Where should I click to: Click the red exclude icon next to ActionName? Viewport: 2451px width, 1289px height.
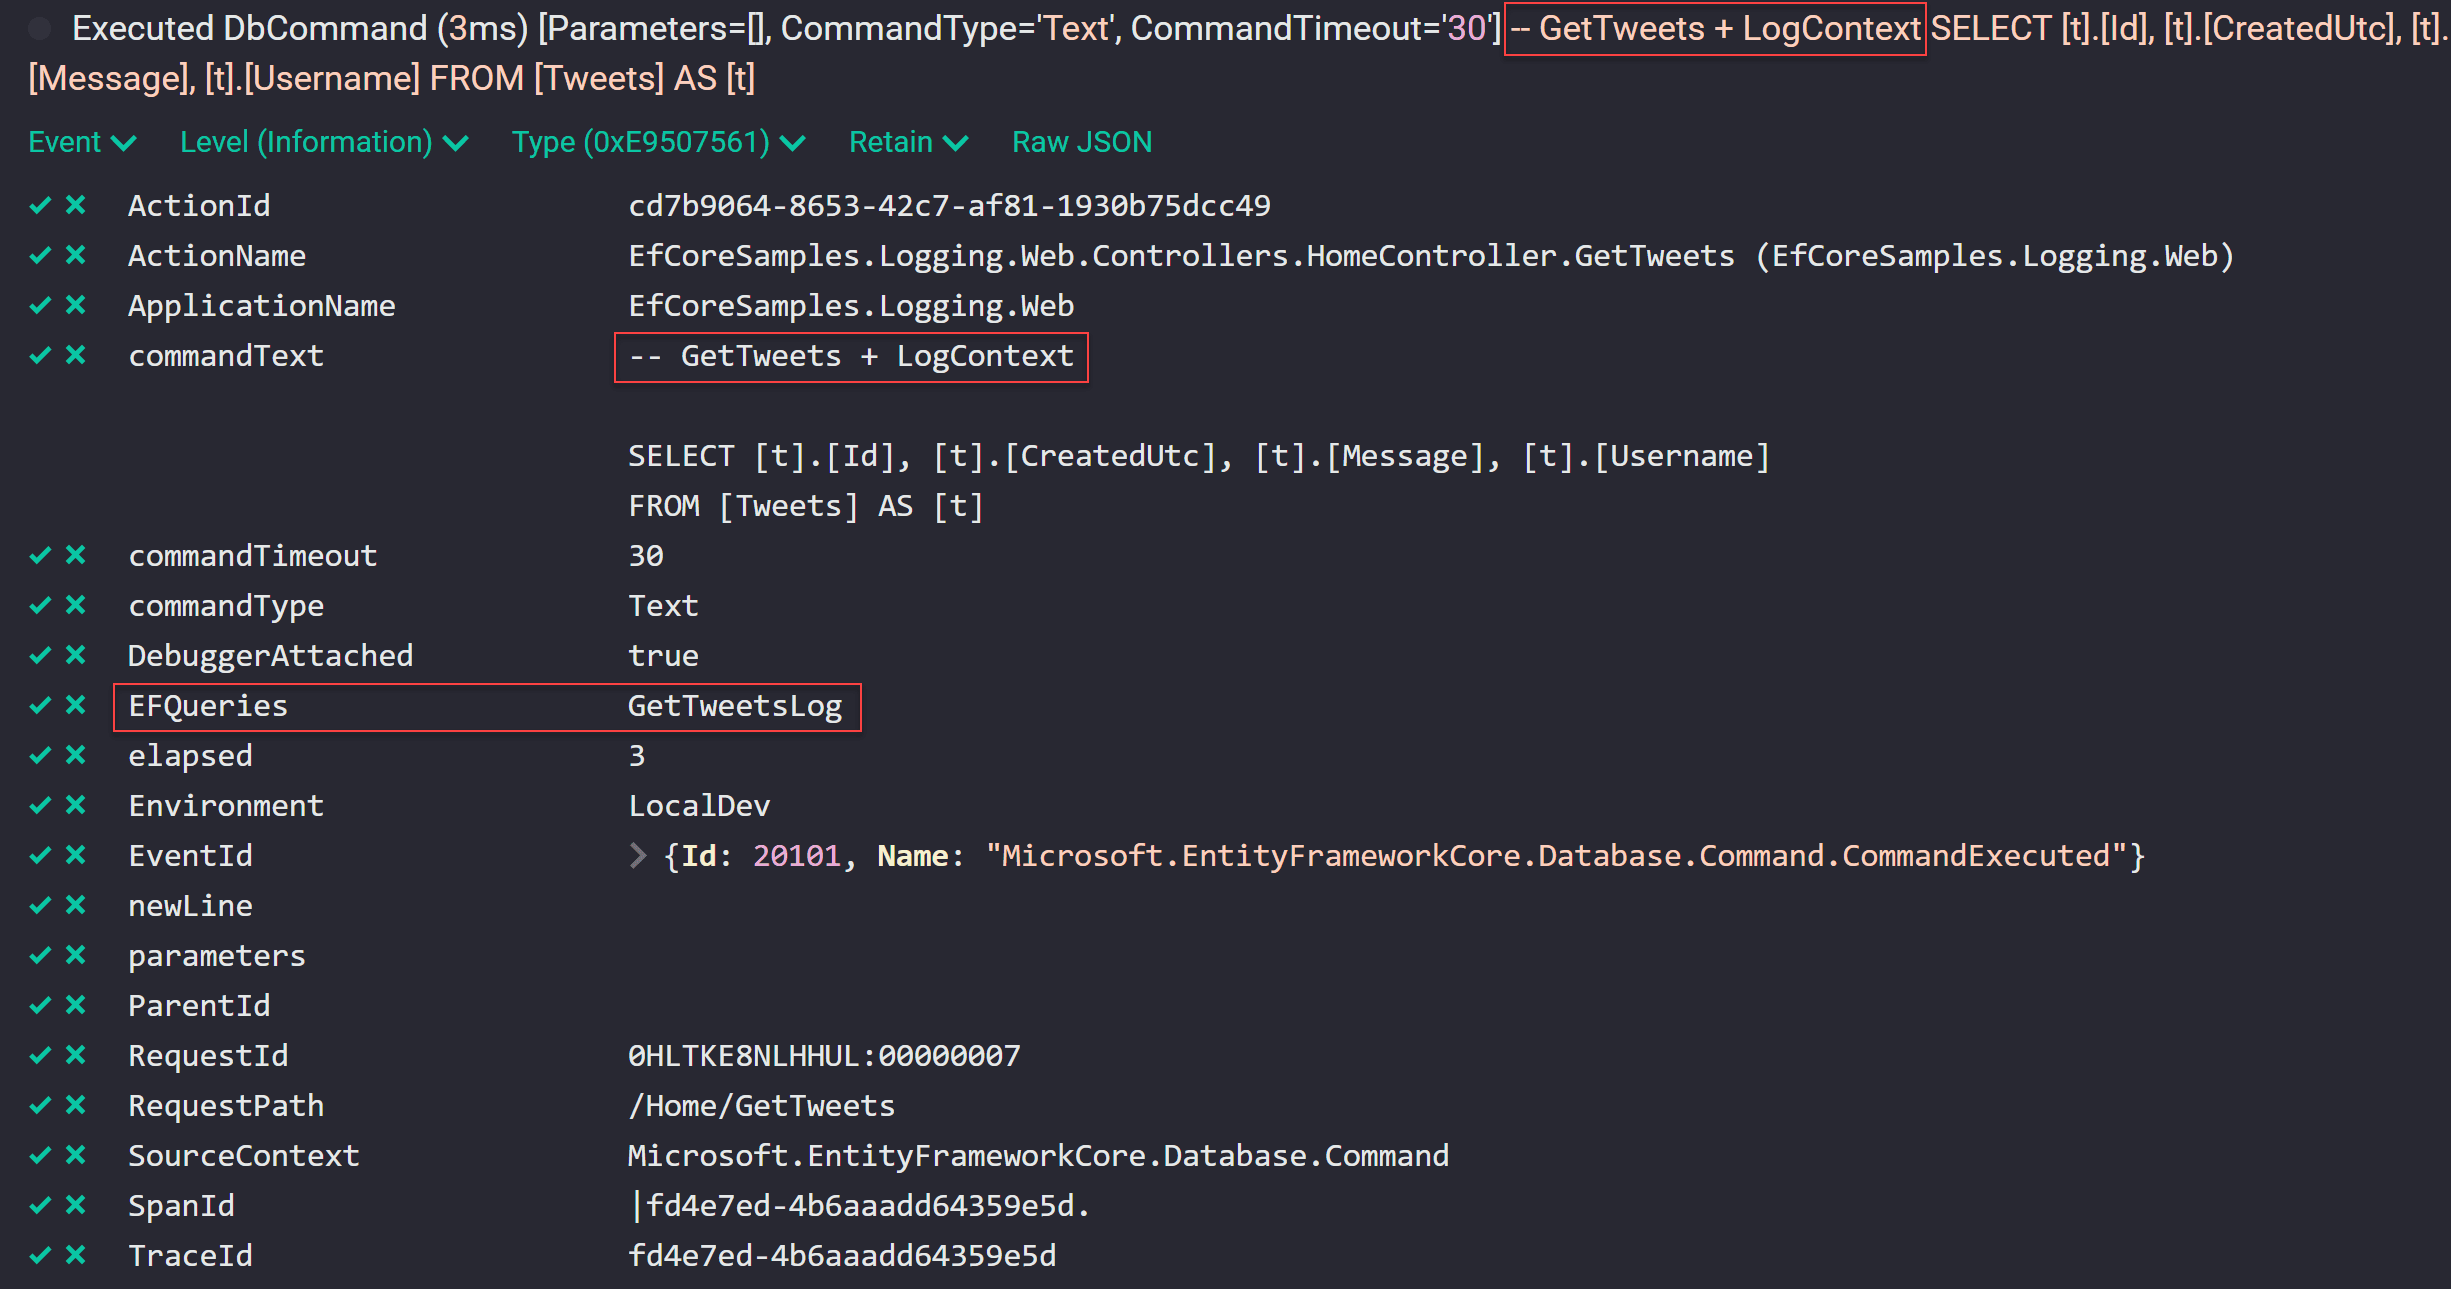pos(76,255)
